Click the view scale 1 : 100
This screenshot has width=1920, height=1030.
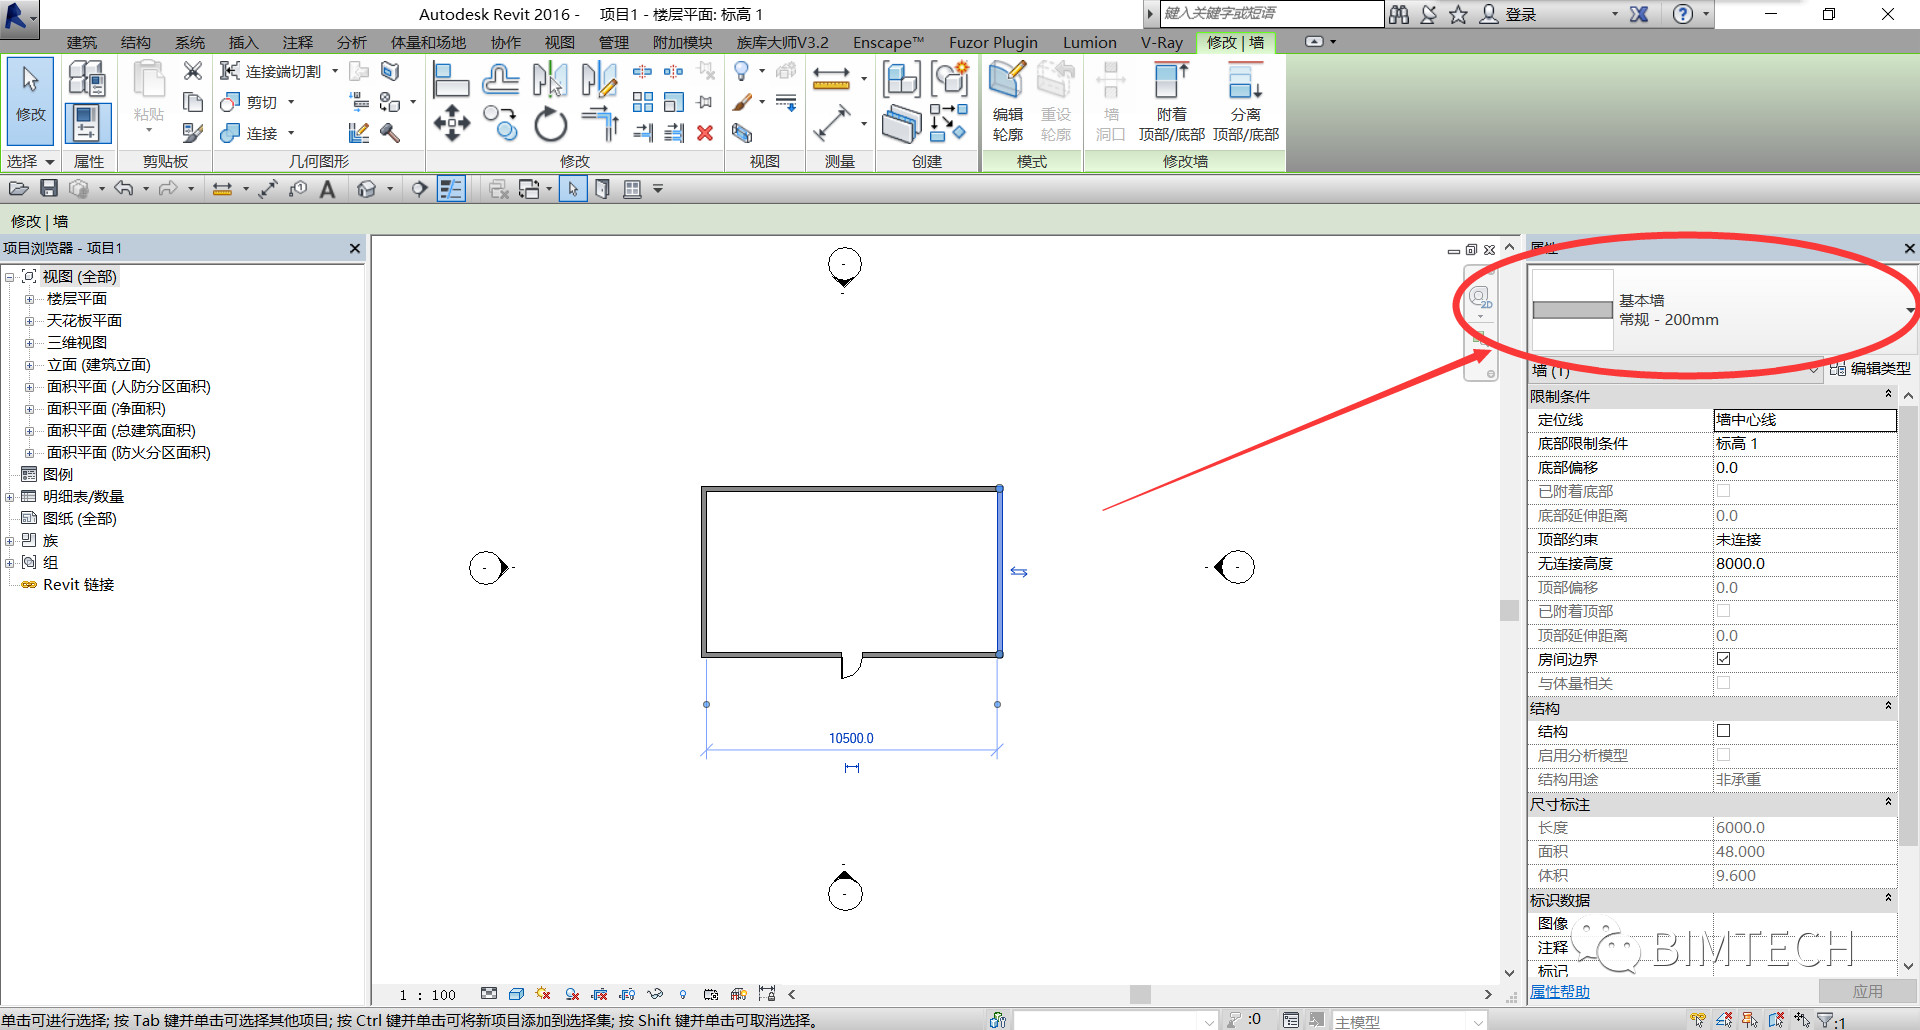tap(427, 995)
